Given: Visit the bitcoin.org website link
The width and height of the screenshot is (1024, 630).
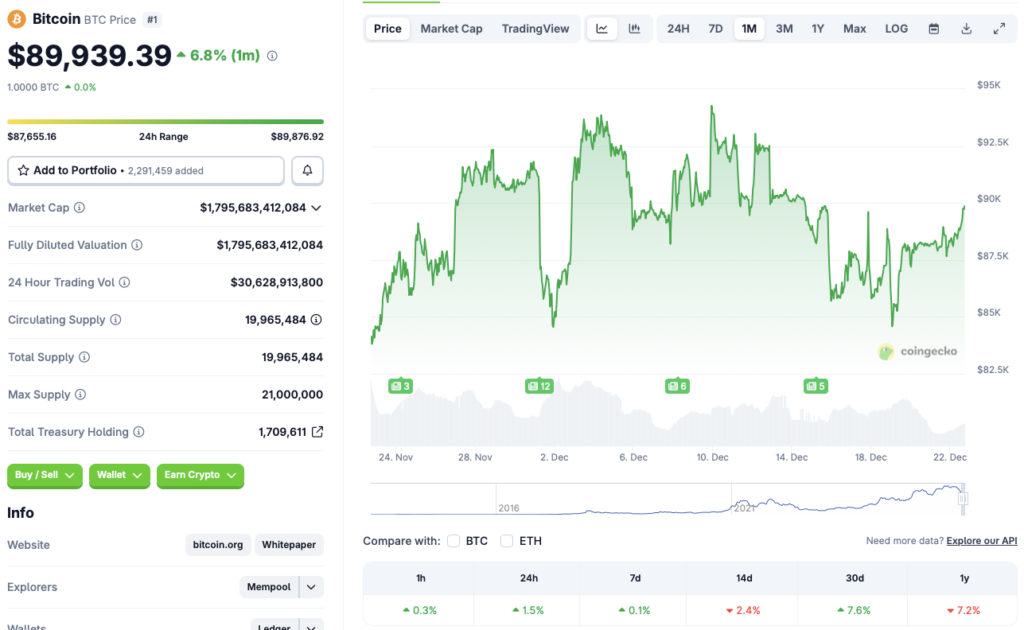Looking at the screenshot, I should (x=217, y=544).
